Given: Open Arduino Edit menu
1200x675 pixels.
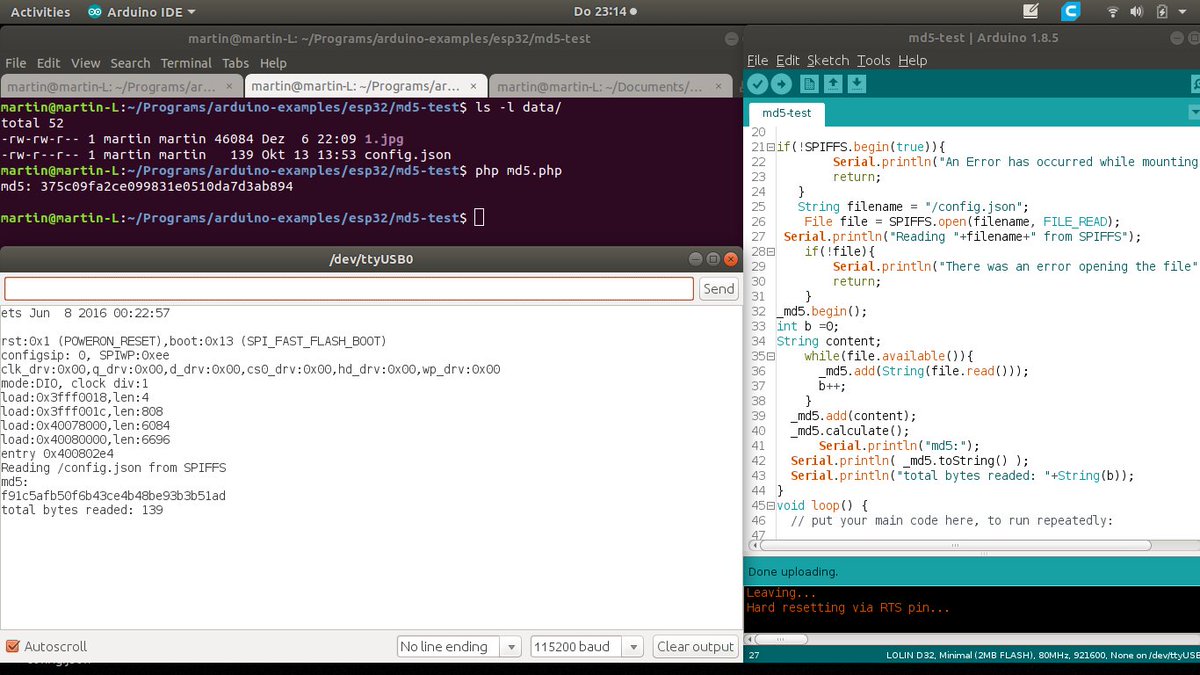Looking at the screenshot, I should point(787,60).
